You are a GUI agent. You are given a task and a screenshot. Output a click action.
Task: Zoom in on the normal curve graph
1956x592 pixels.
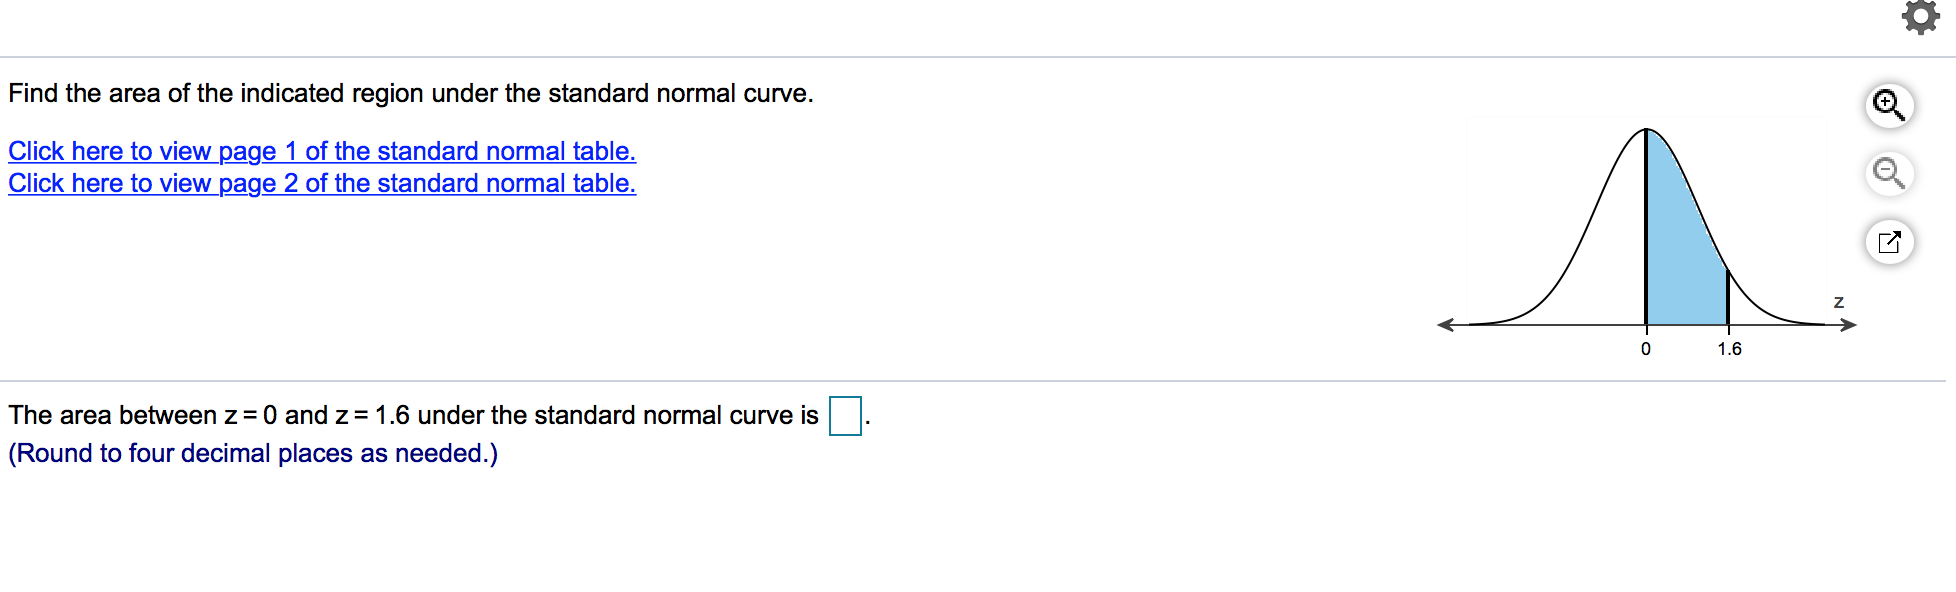coord(1889,105)
